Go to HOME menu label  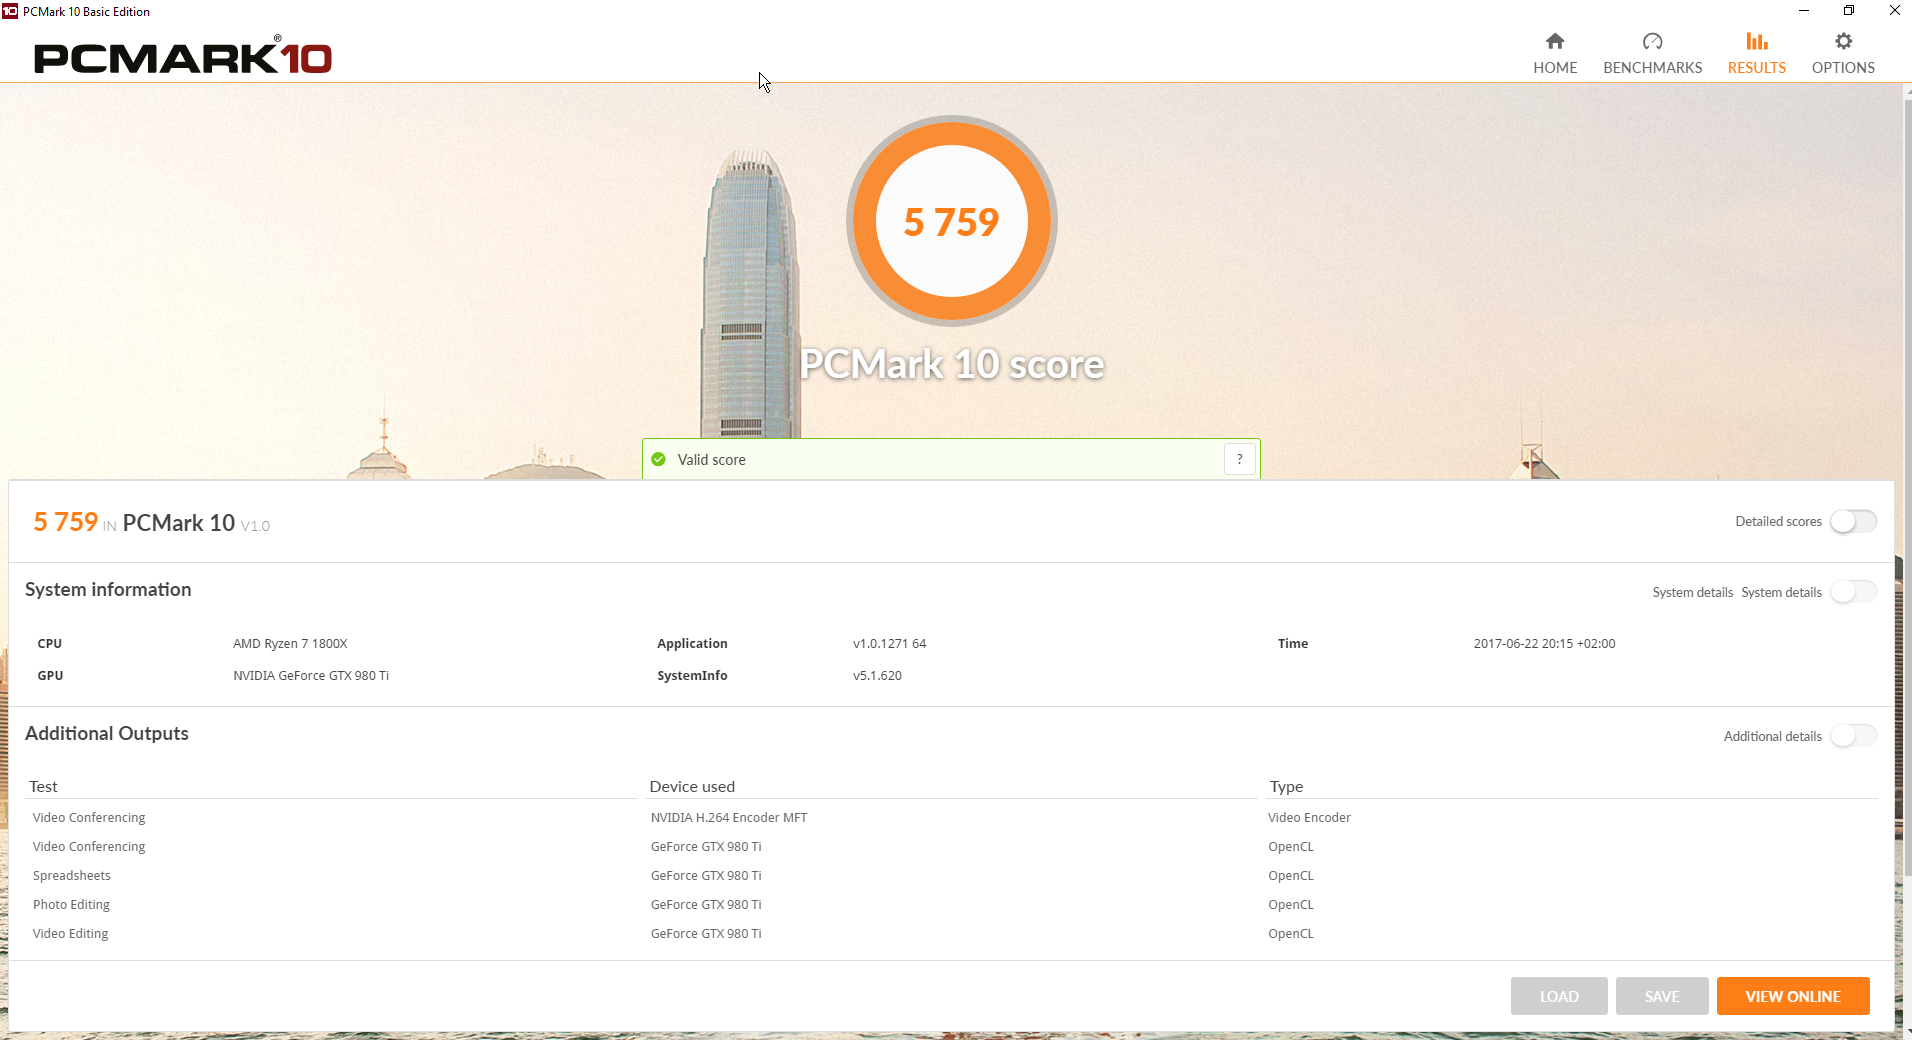(1555, 68)
